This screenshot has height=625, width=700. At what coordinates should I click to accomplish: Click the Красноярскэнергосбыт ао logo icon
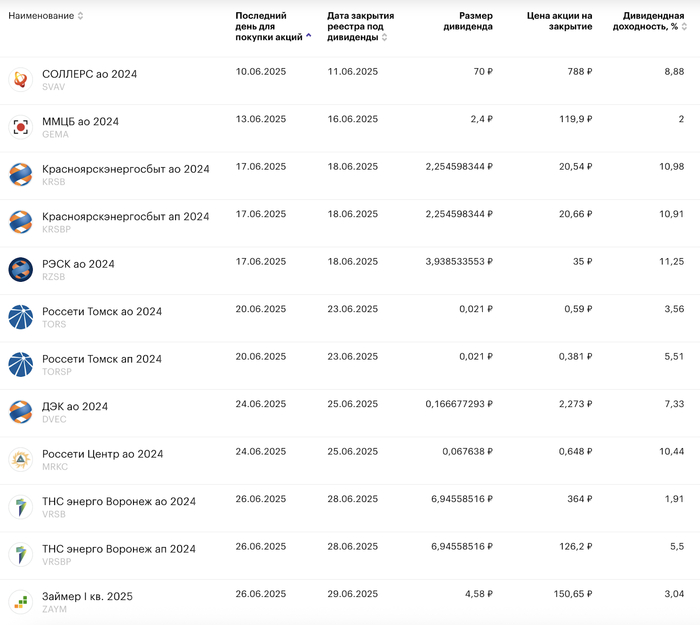(20, 175)
